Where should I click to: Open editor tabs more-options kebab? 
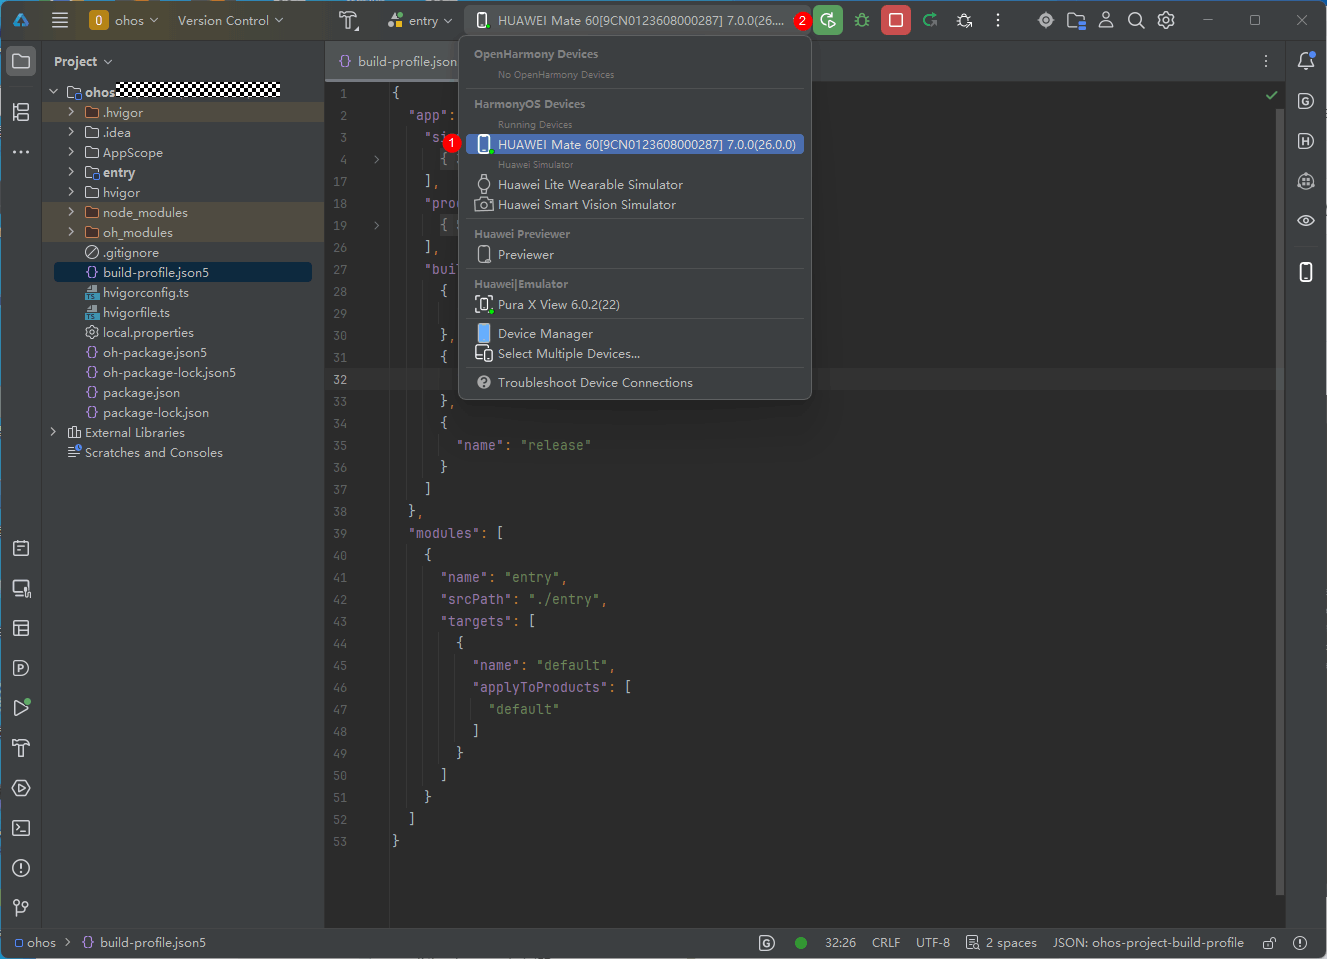[1266, 61]
